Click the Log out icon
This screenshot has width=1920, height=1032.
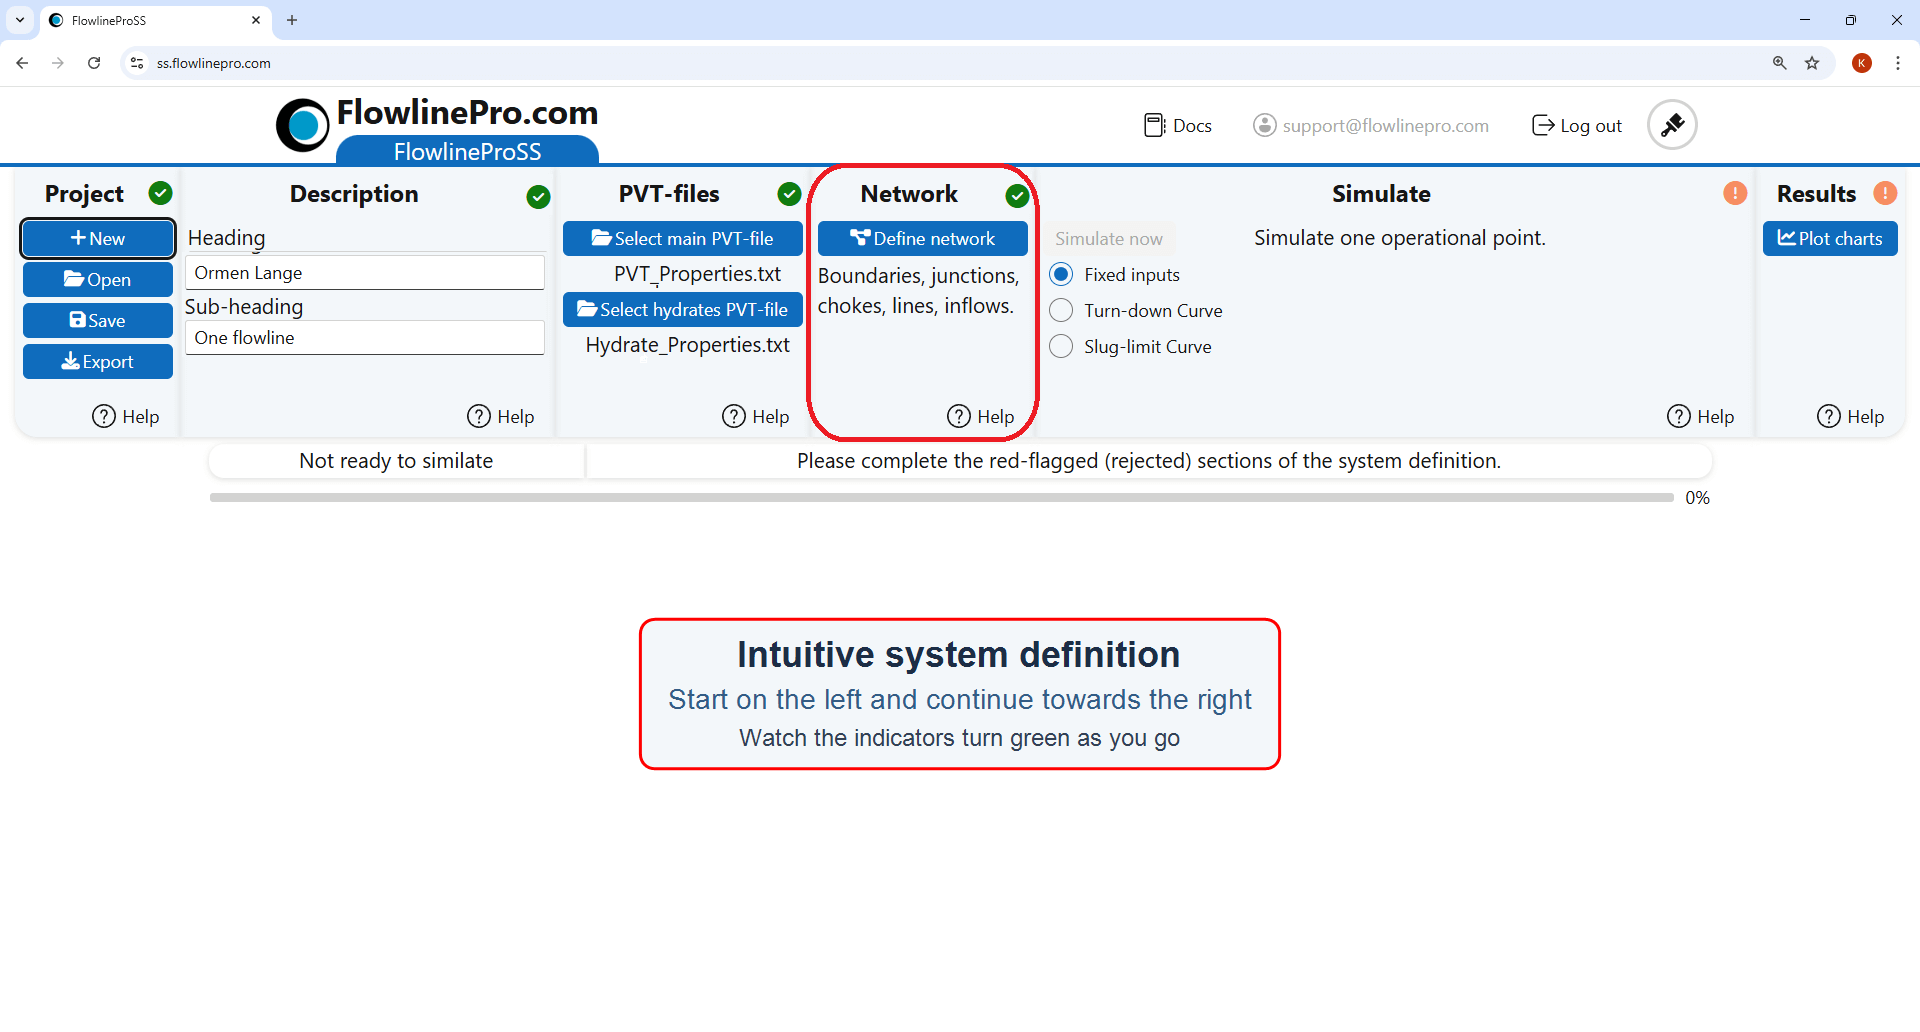point(1543,125)
